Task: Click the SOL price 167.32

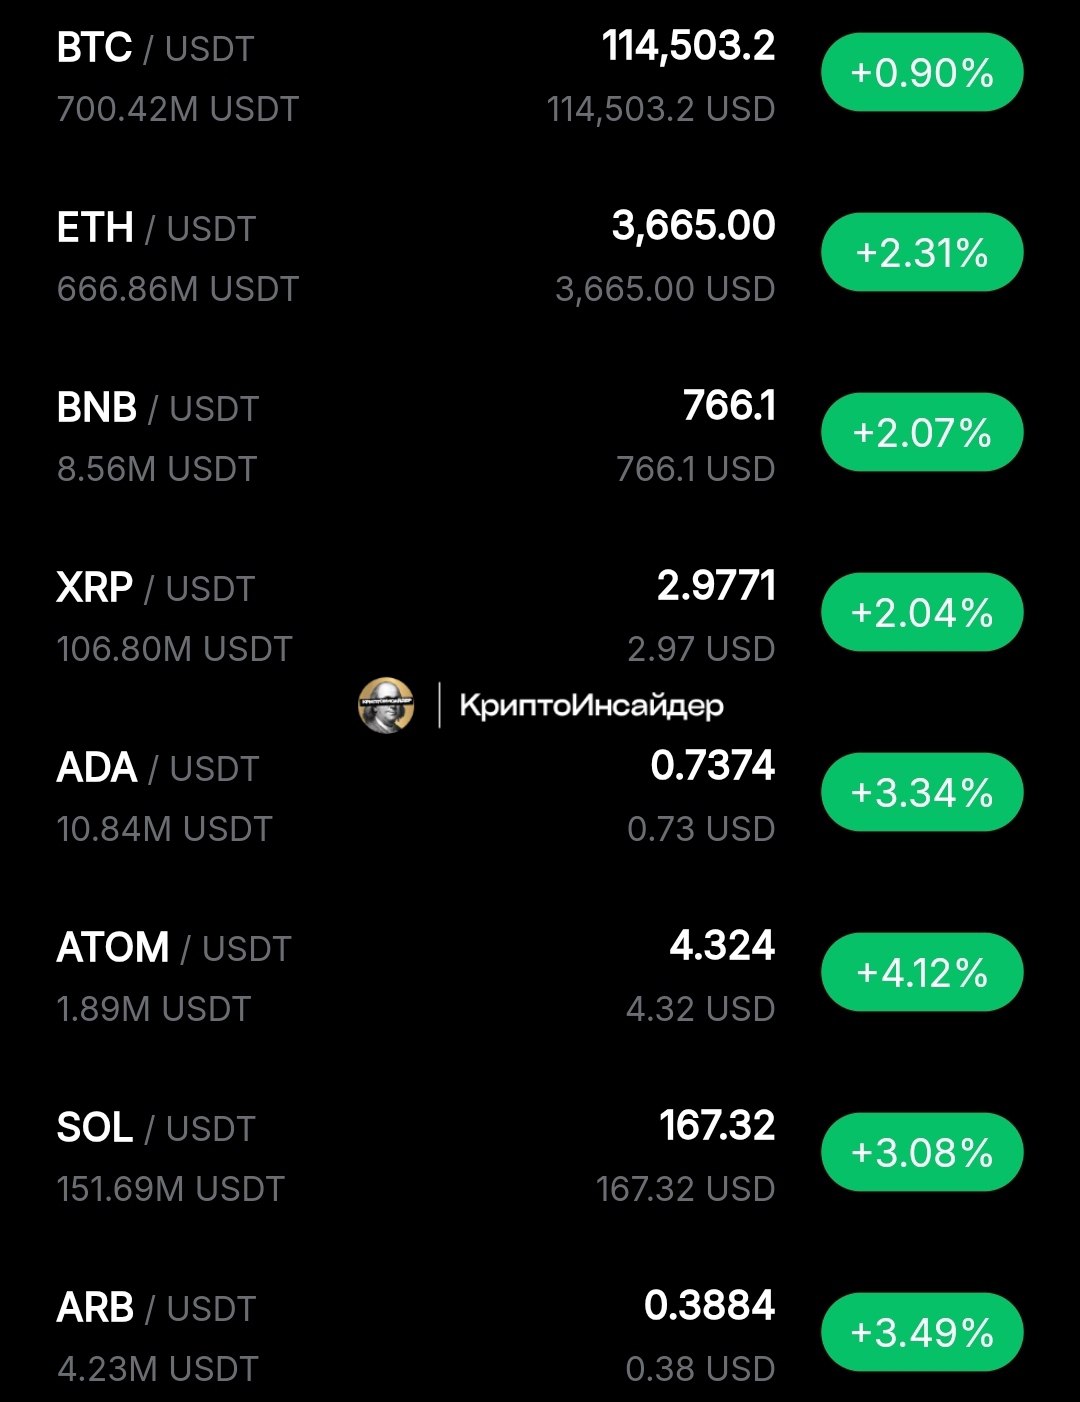Action: (x=717, y=1126)
